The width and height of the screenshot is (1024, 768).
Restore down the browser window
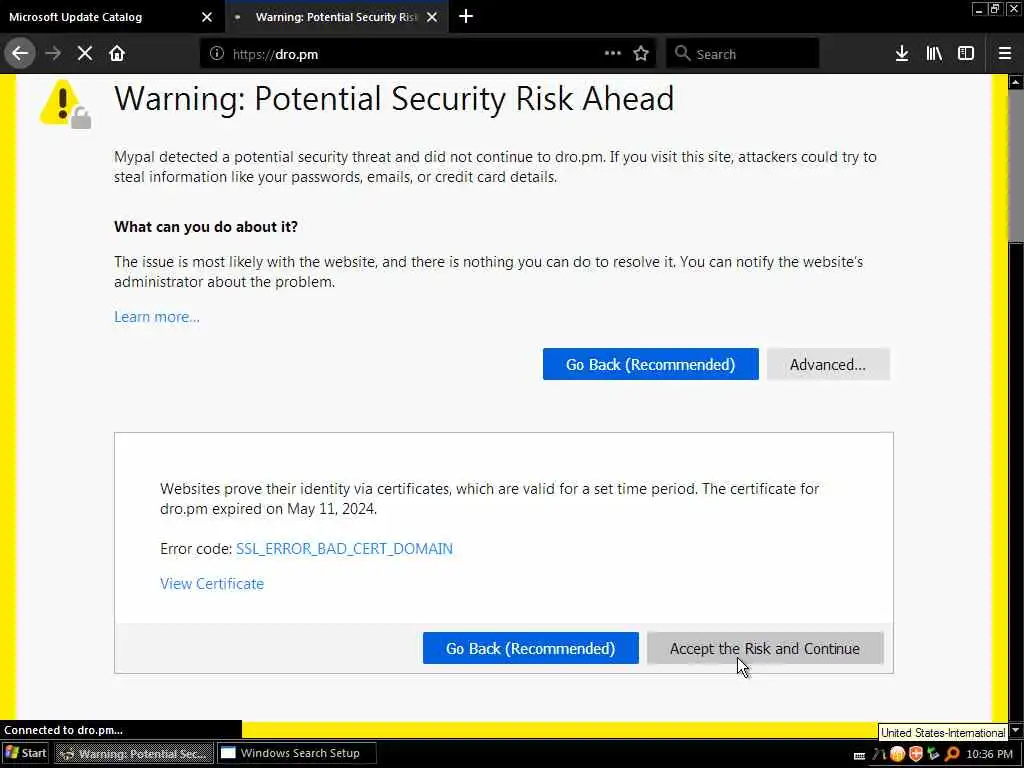(994, 8)
